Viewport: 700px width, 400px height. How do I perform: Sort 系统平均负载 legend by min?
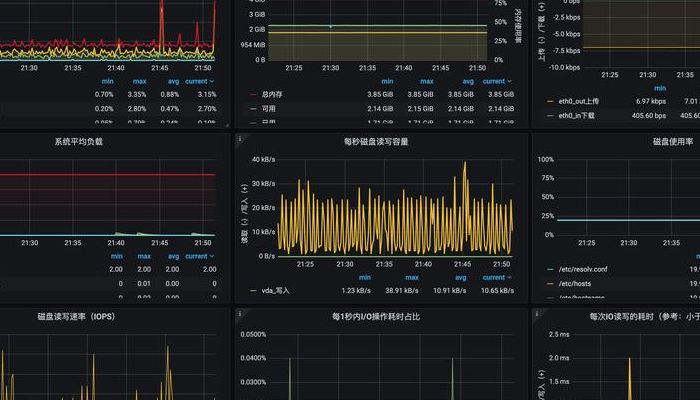pos(117,256)
